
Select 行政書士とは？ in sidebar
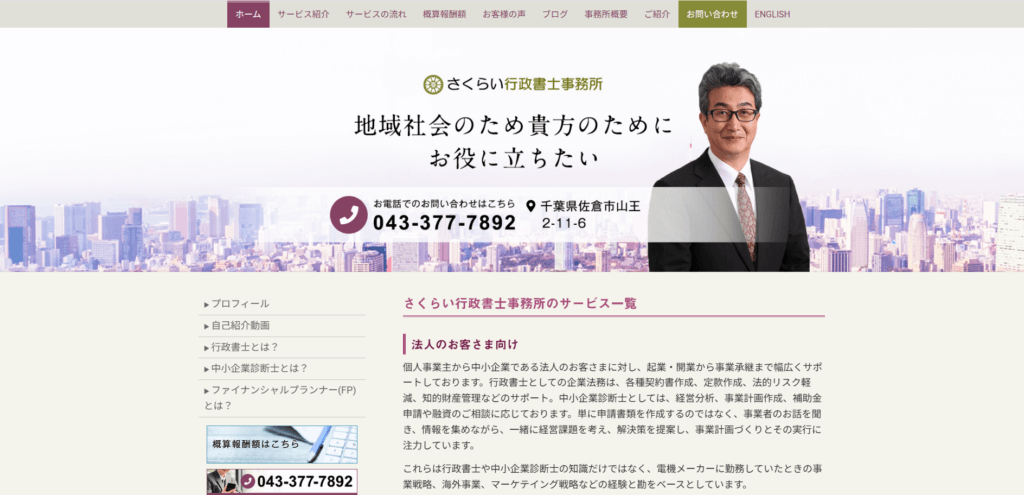246,347
